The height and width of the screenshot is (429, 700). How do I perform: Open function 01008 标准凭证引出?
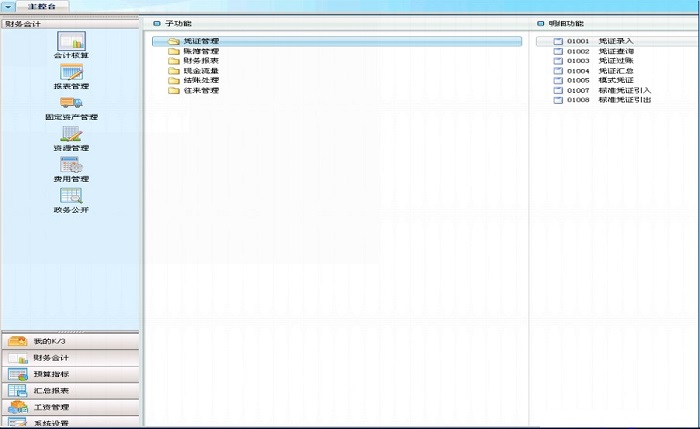tap(602, 100)
